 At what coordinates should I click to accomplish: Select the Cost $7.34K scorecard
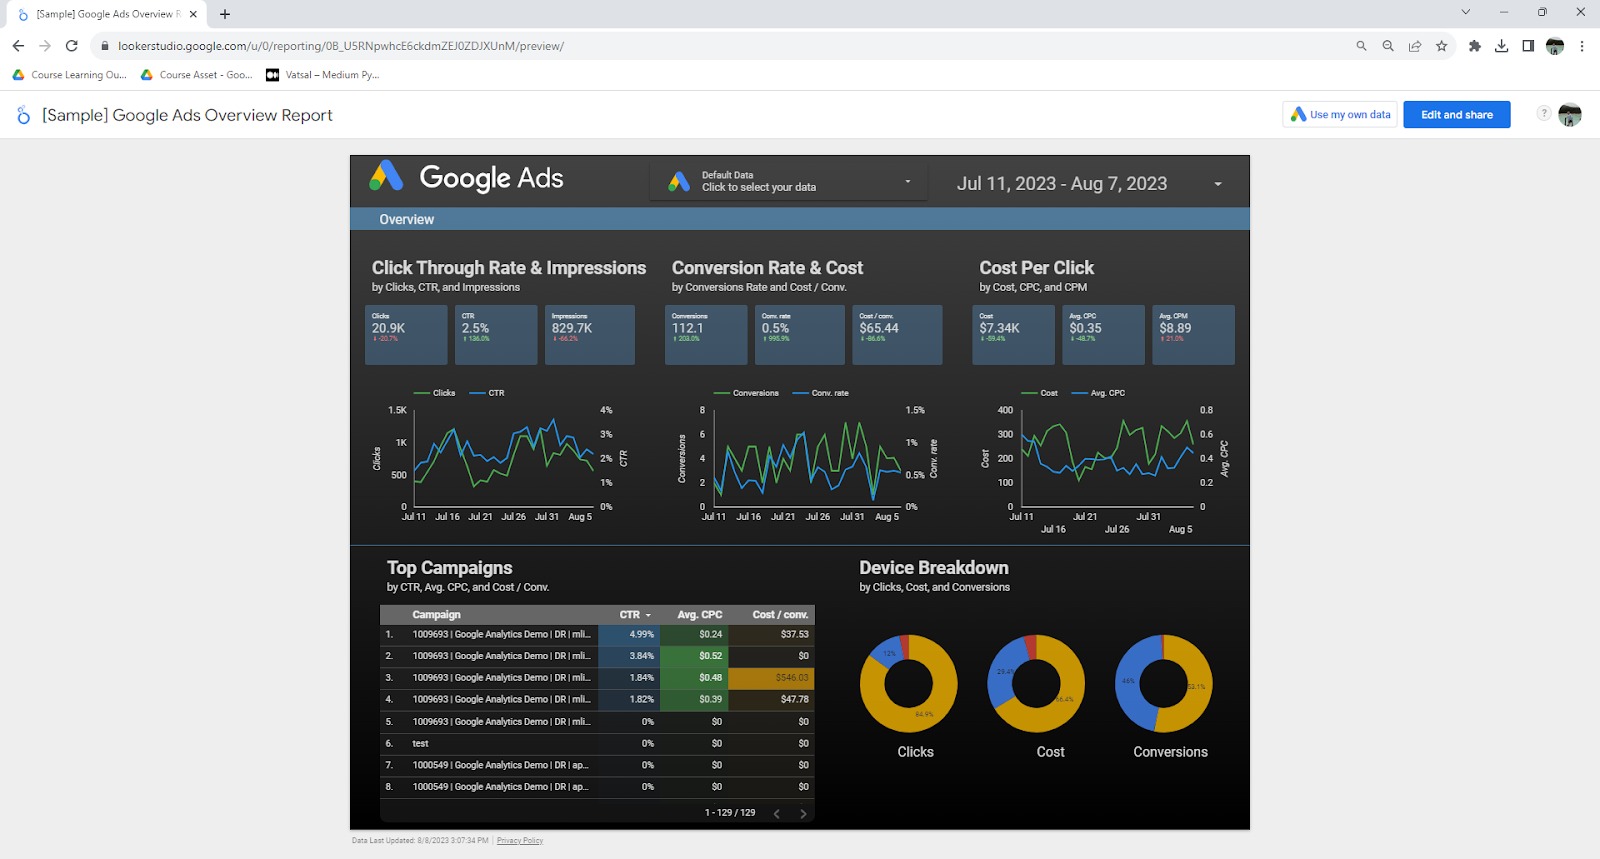click(1014, 335)
